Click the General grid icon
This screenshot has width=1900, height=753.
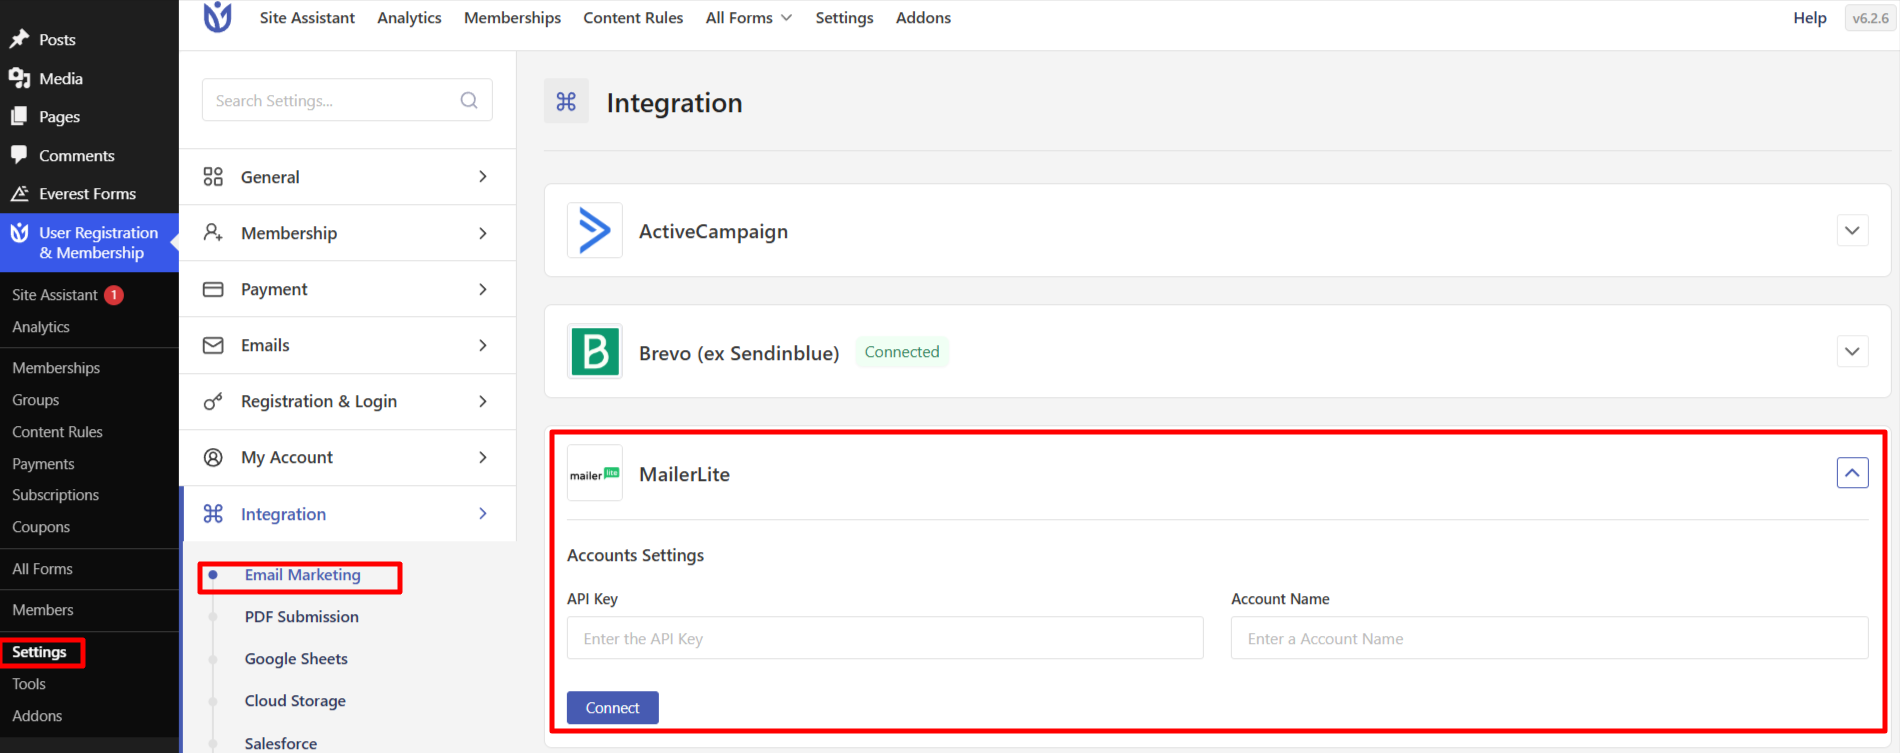213,177
